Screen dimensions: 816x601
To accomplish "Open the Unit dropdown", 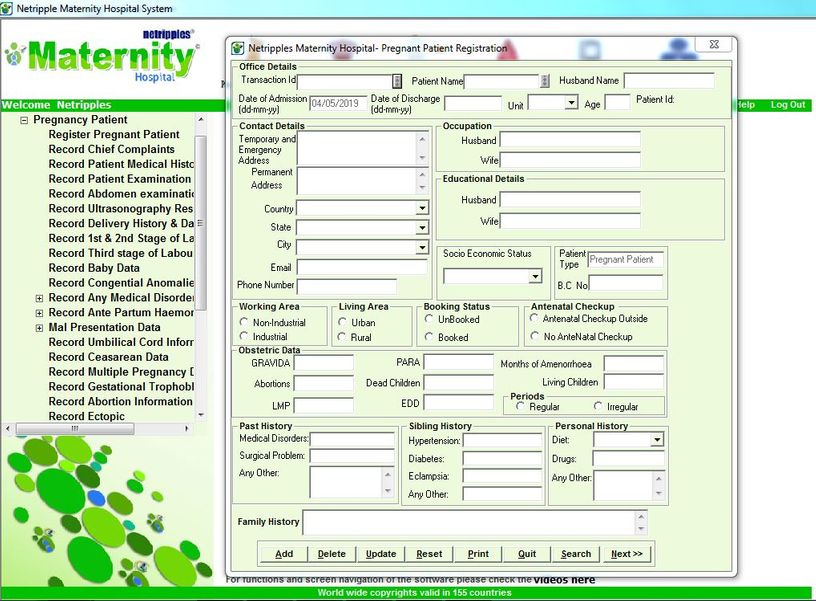I will click(x=571, y=102).
